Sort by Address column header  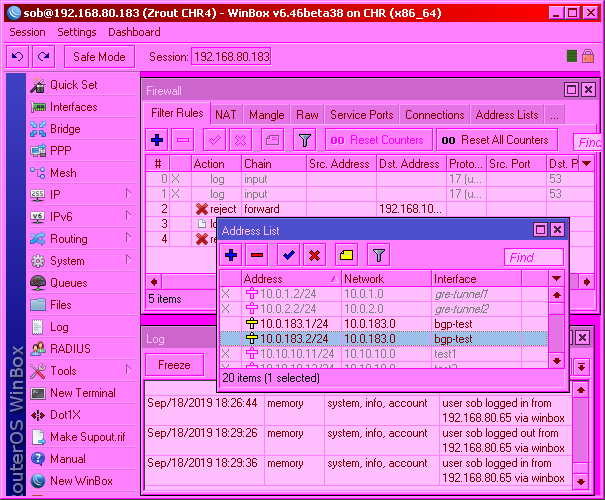291,279
